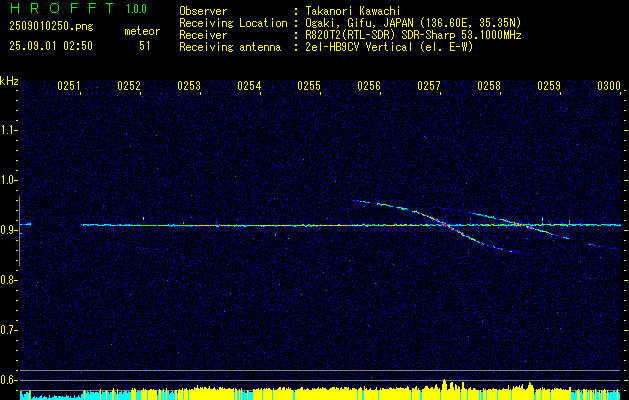Click the version number 1.0.0
The image size is (629, 400).
tap(136, 9)
